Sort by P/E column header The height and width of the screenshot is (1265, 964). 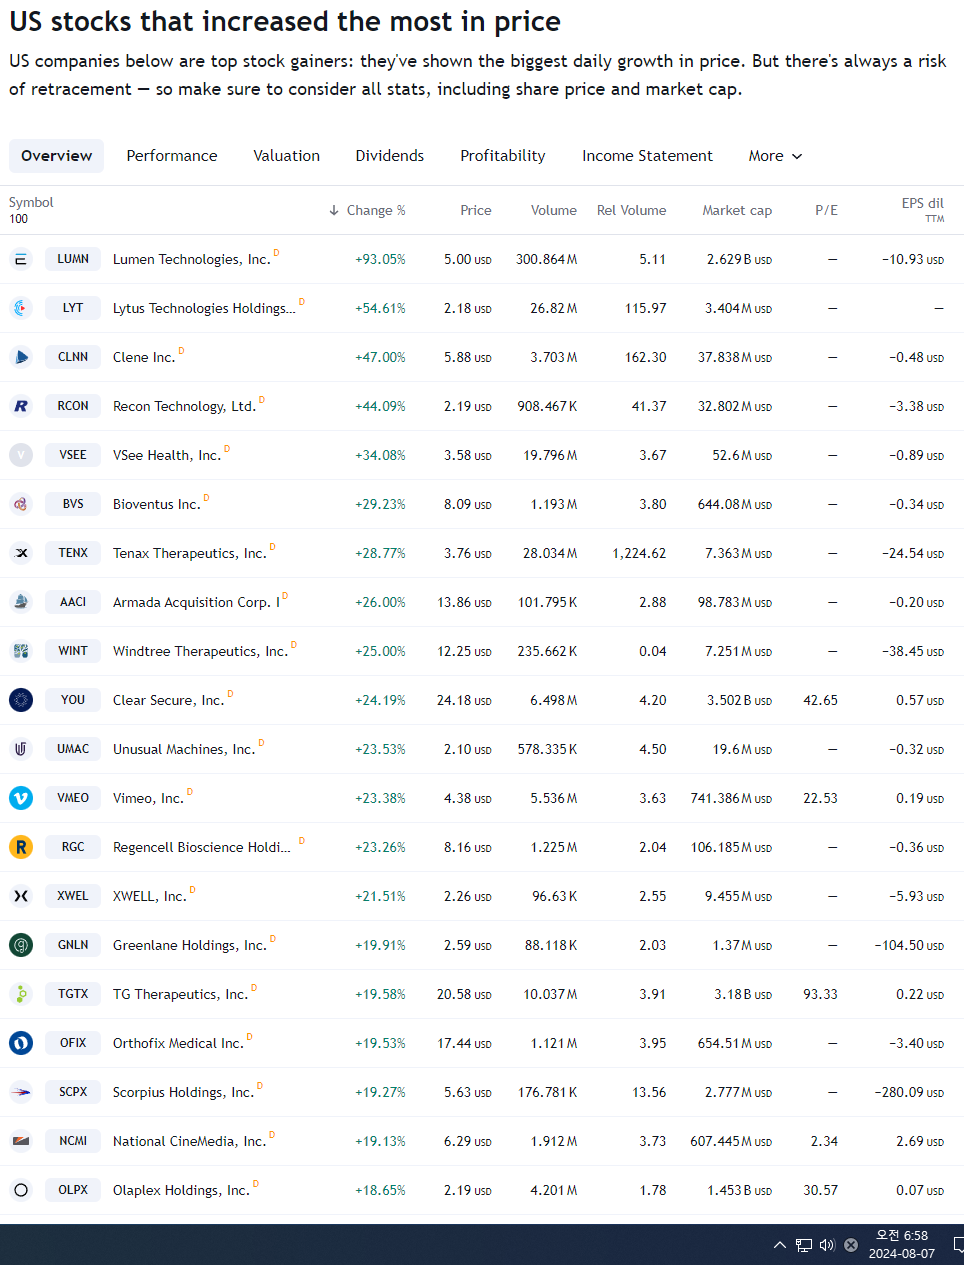(826, 210)
